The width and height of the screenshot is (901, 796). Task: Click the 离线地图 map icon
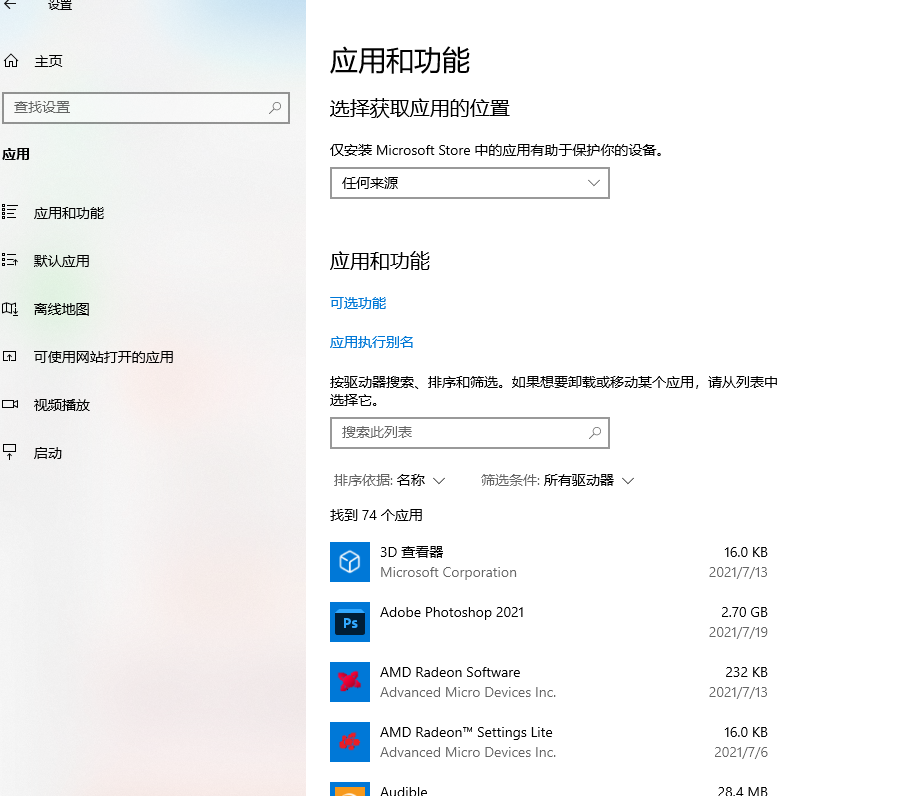10,309
